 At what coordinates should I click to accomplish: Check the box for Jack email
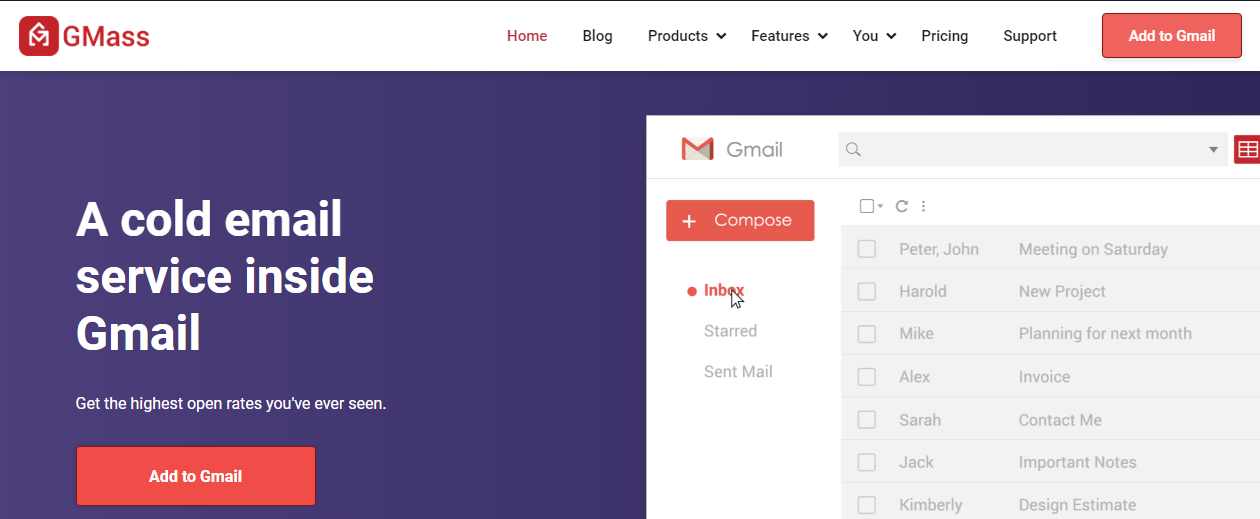(x=867, y=462)
